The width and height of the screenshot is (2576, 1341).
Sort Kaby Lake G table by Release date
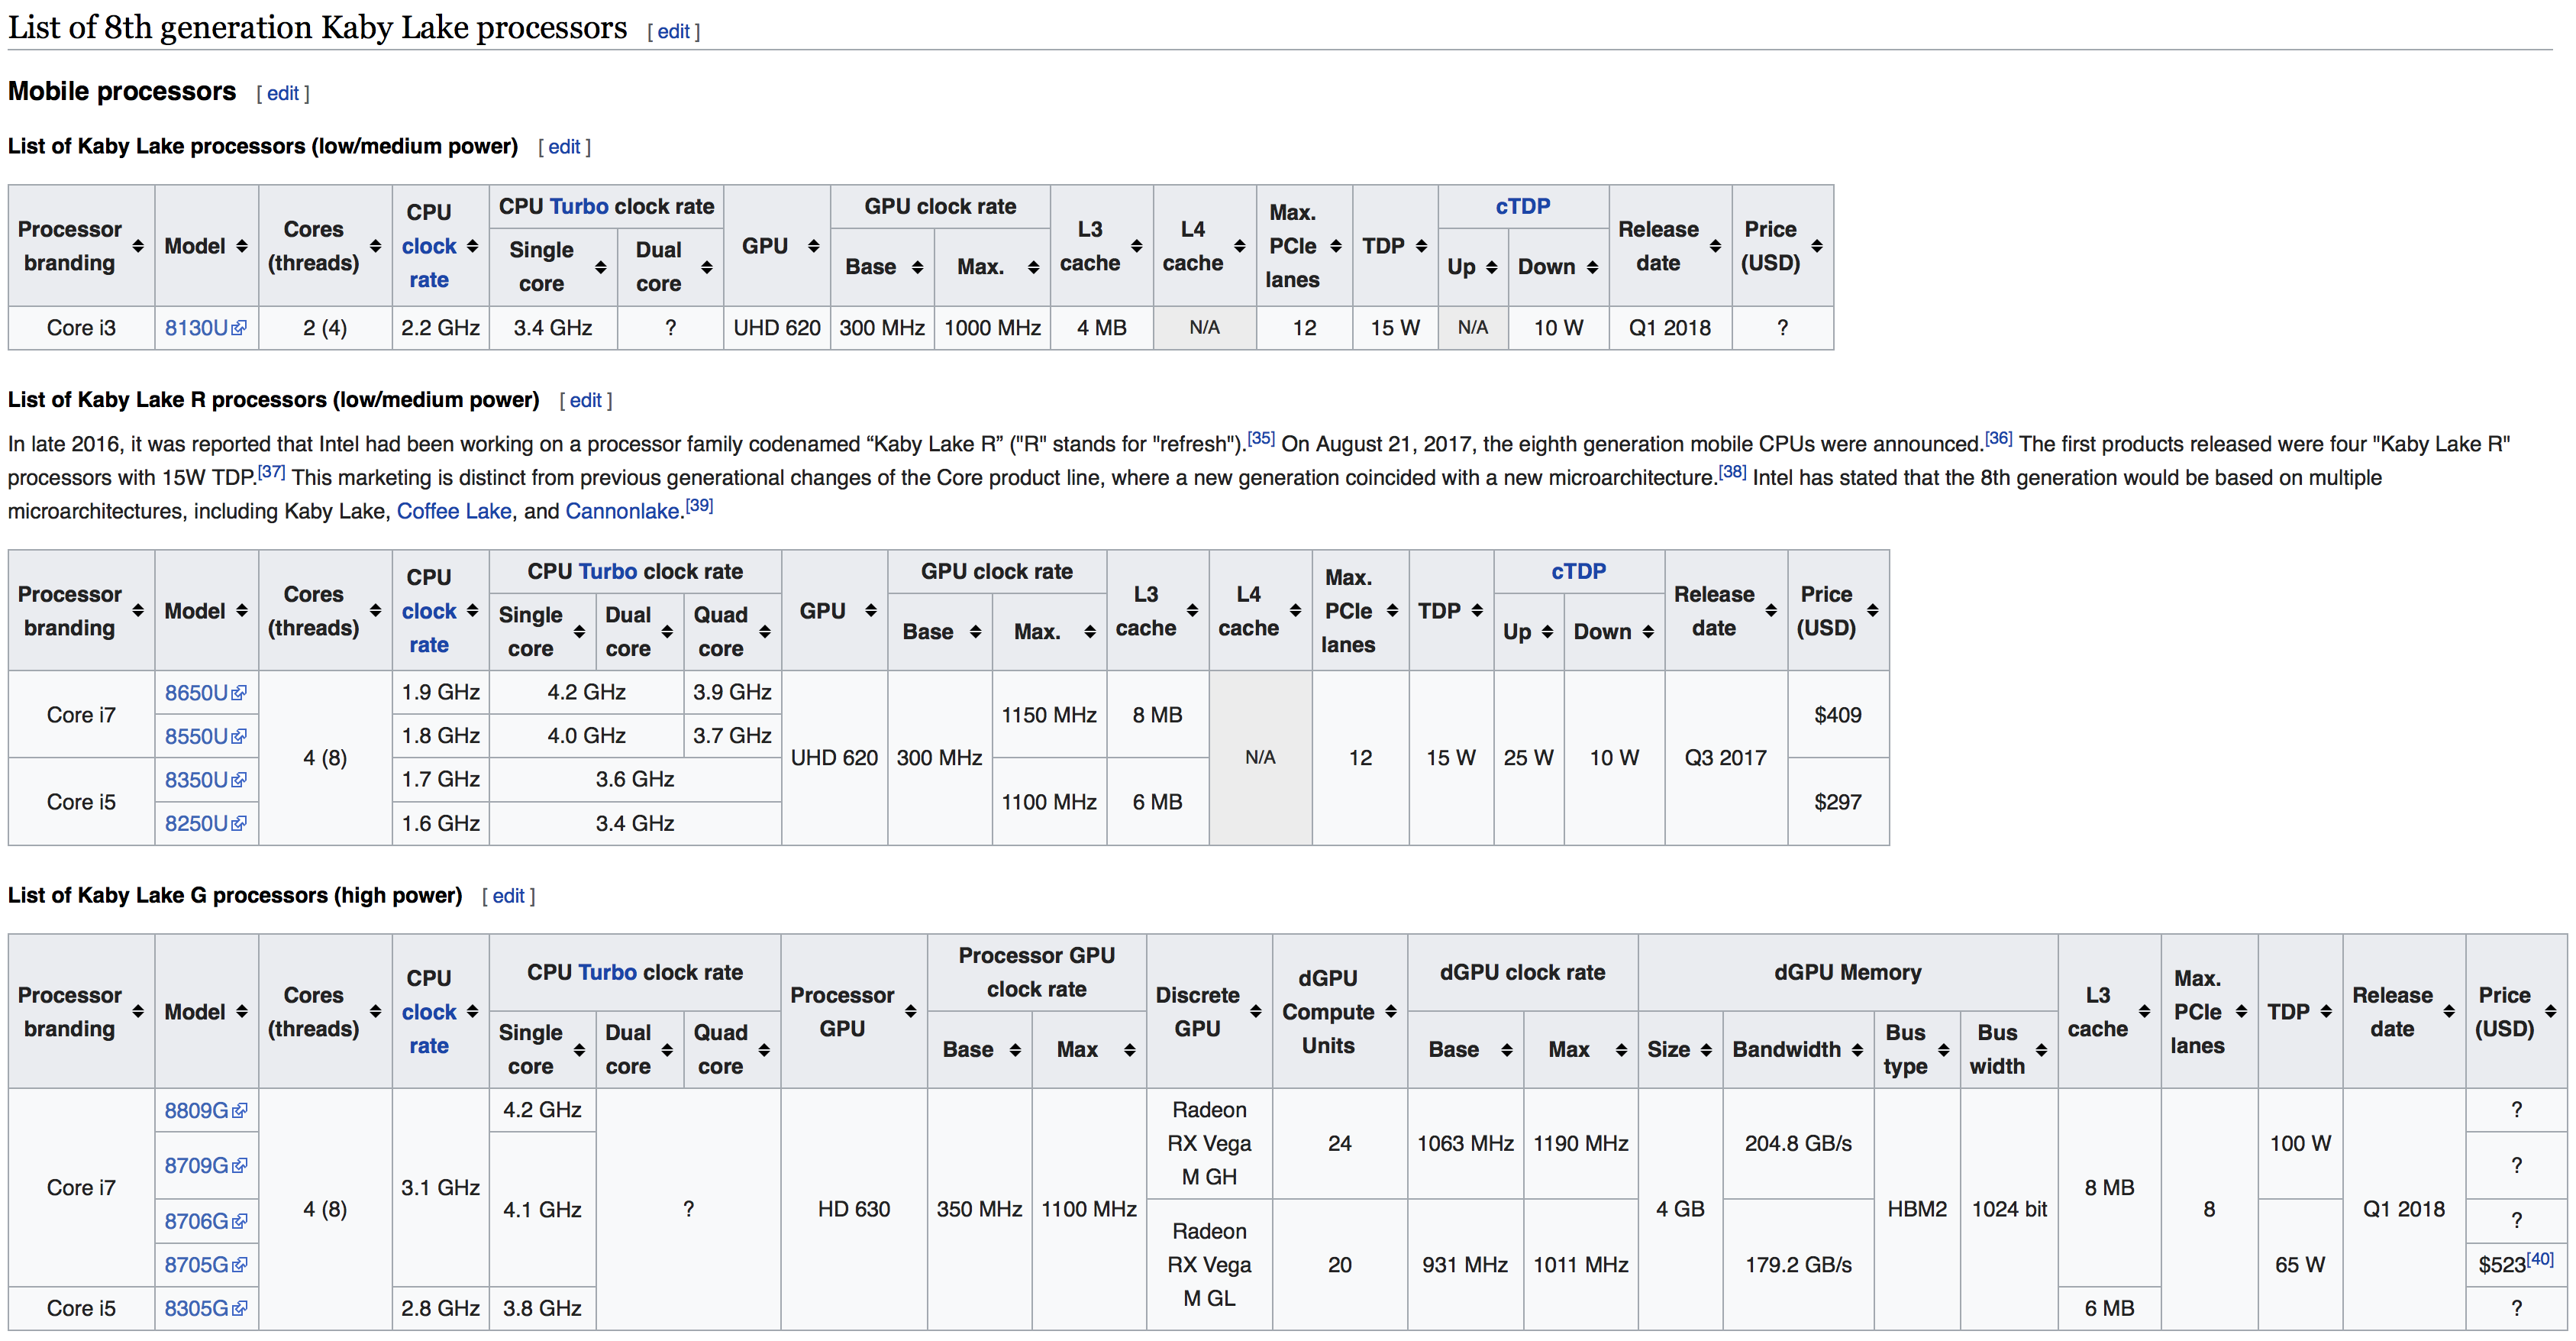[x=2449, y=1012]
